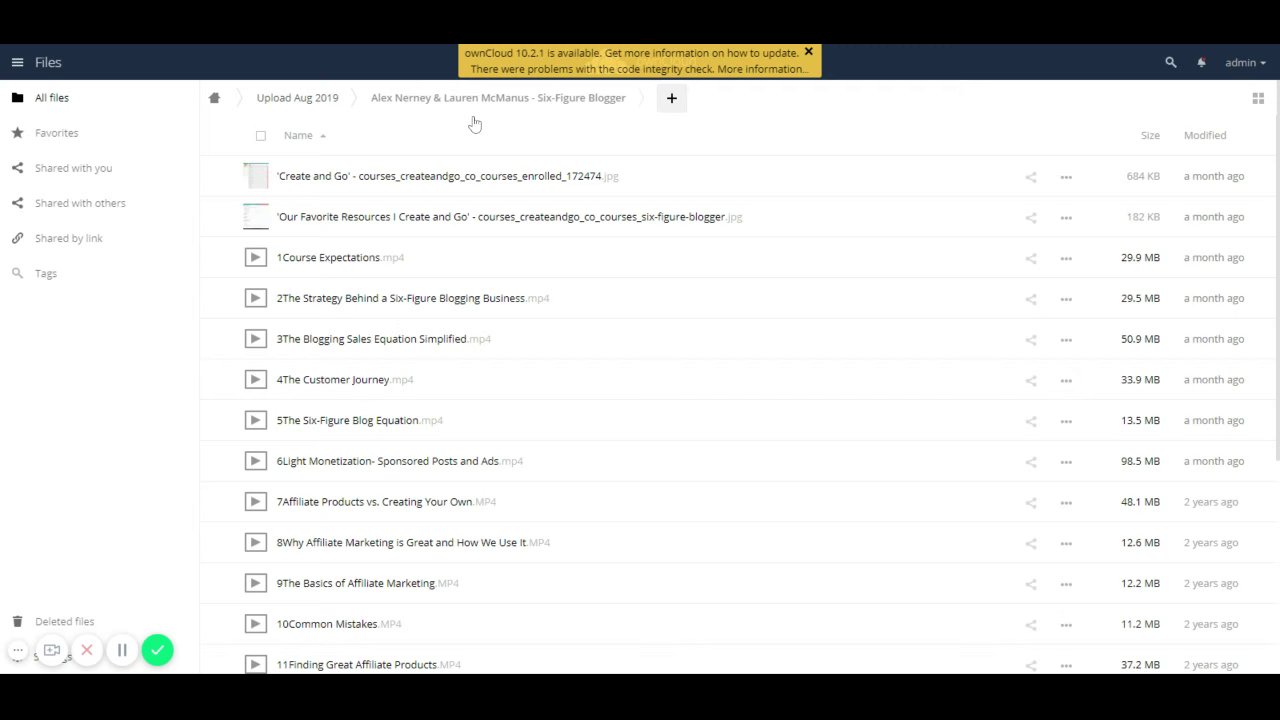1280x720 pixels.
Task: Switch to grid view
Action: click(1258, 98)
